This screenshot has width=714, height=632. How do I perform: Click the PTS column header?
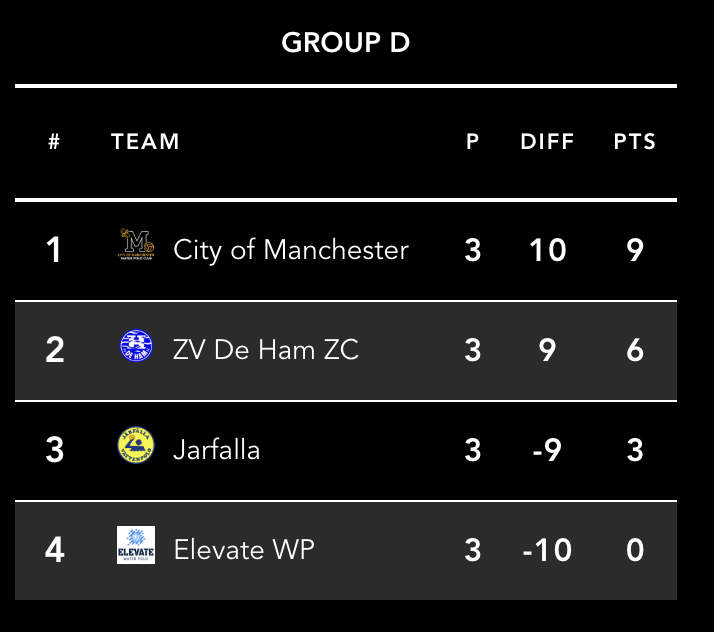coord(635,142)
